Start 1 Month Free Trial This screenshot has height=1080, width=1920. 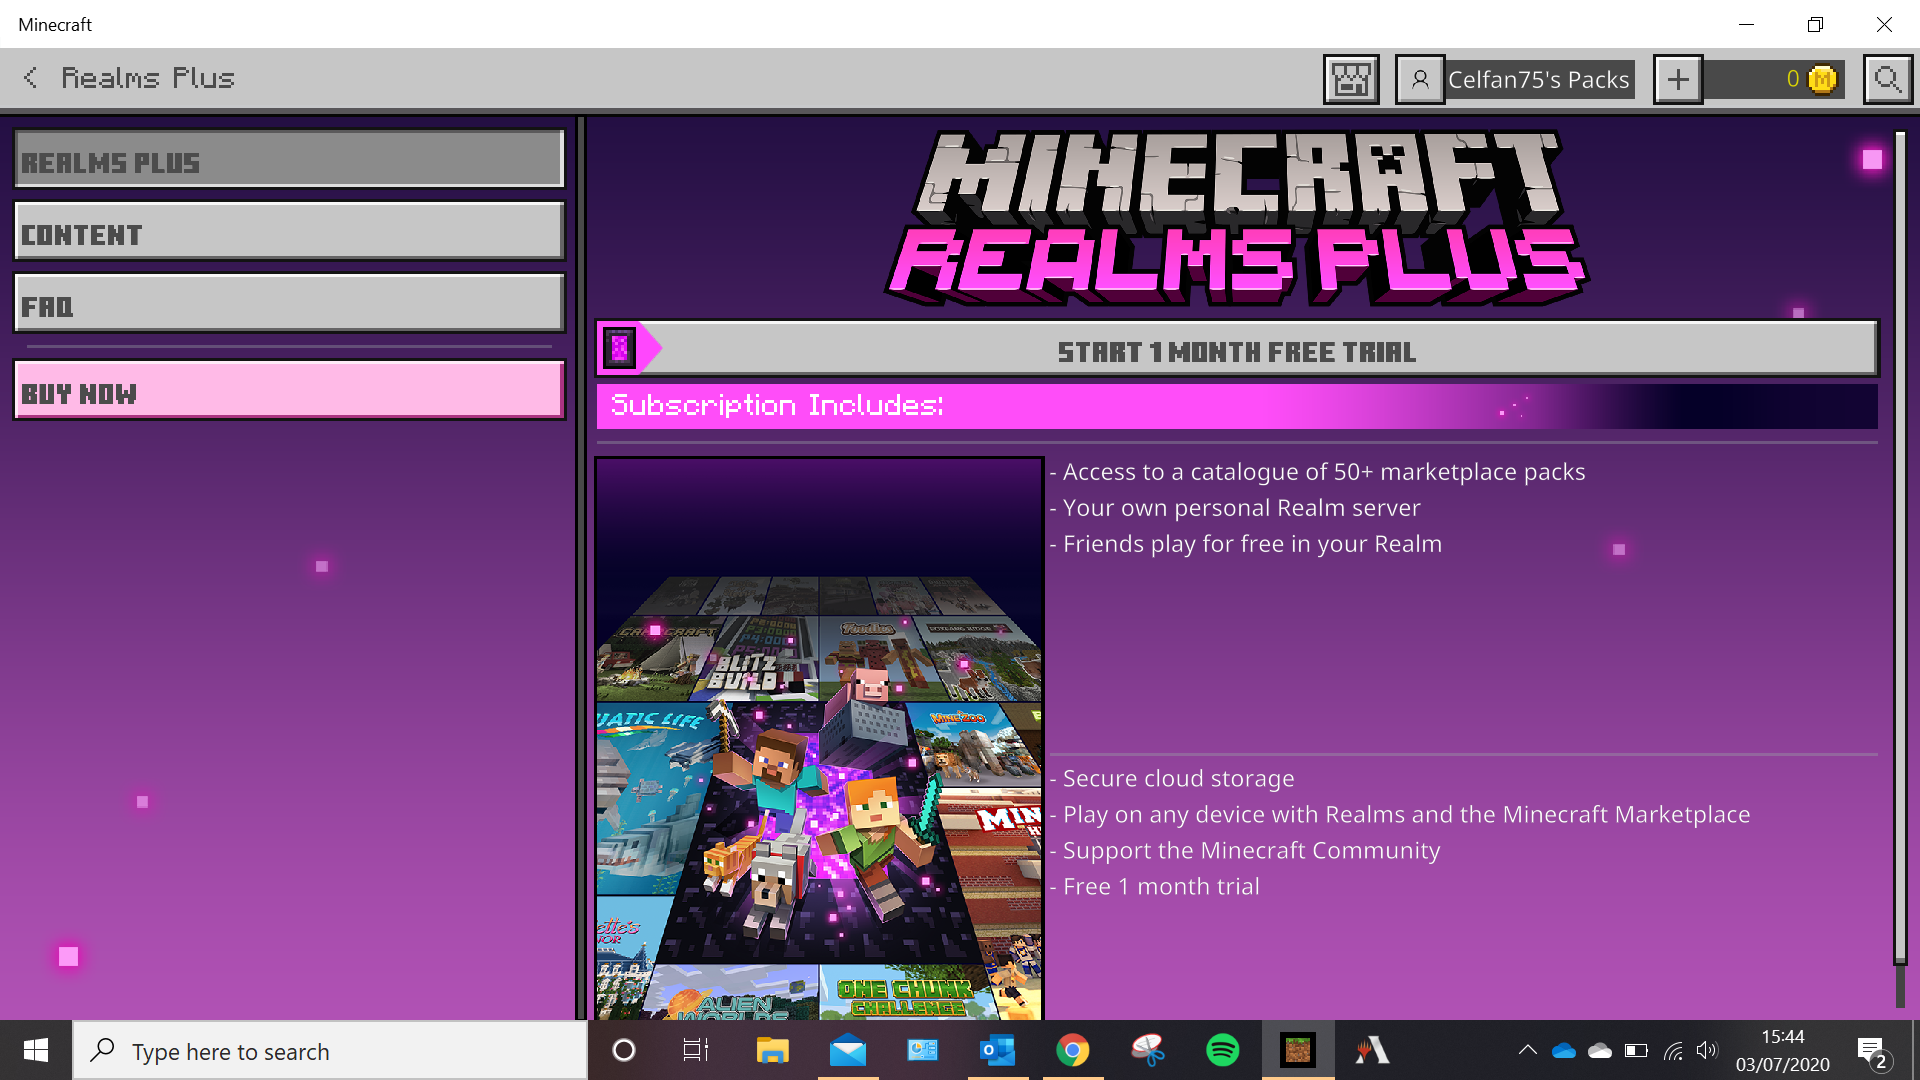[x=1236, y=351]
